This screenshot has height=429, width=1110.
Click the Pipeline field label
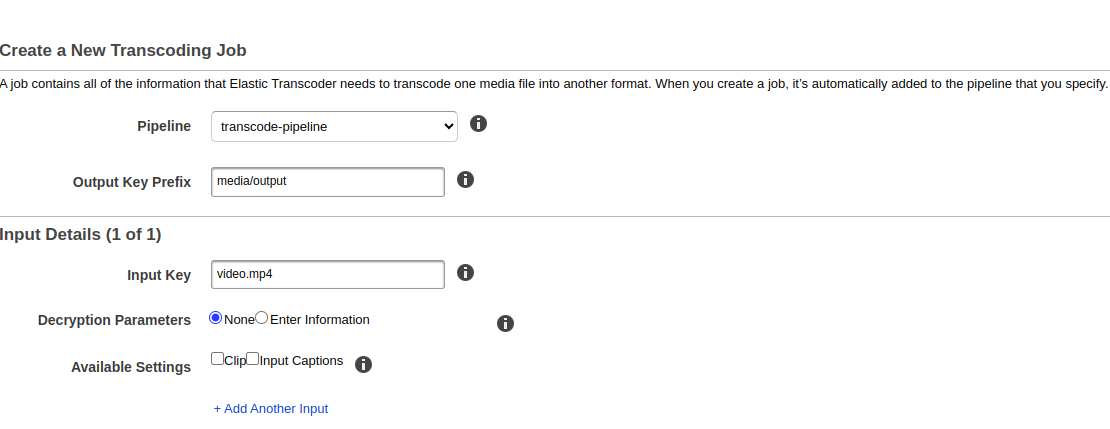pyautogui.click(x=164, y=127)
